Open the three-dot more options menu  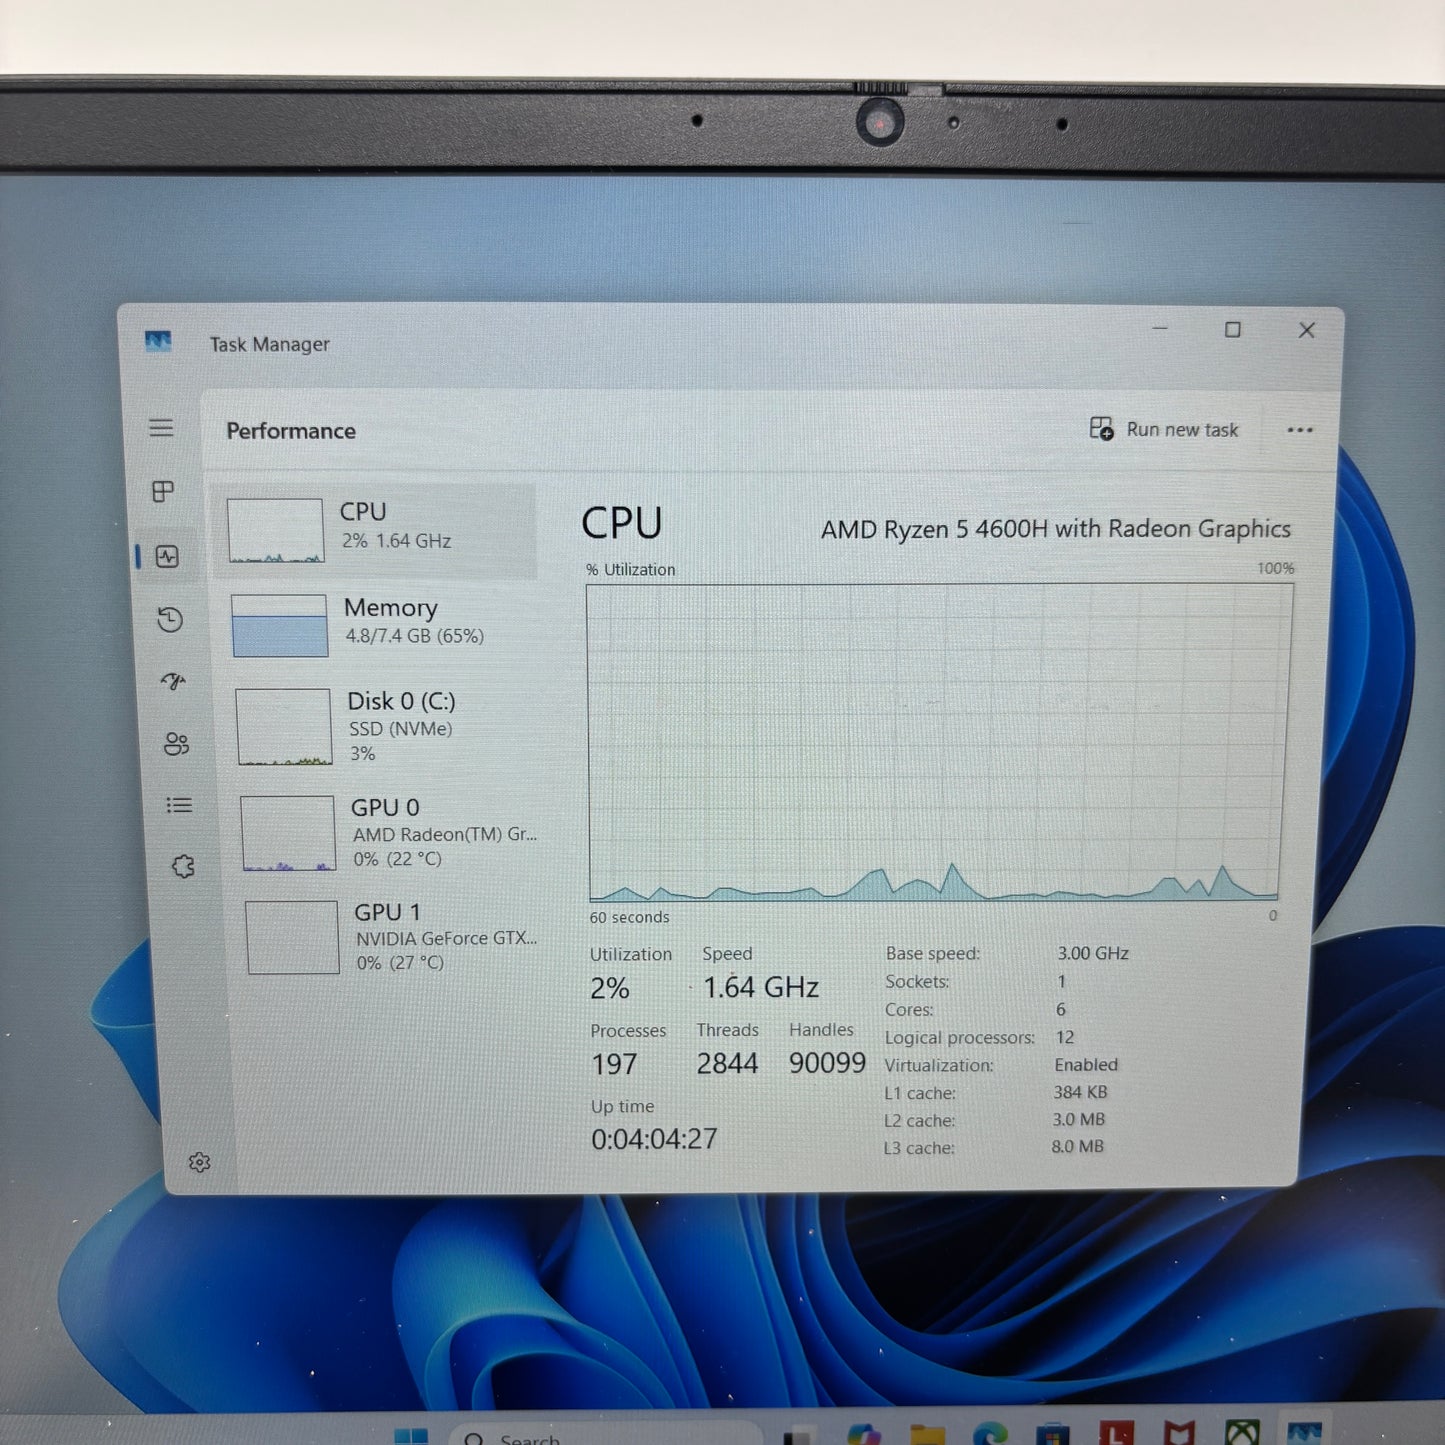point(1300,430)
